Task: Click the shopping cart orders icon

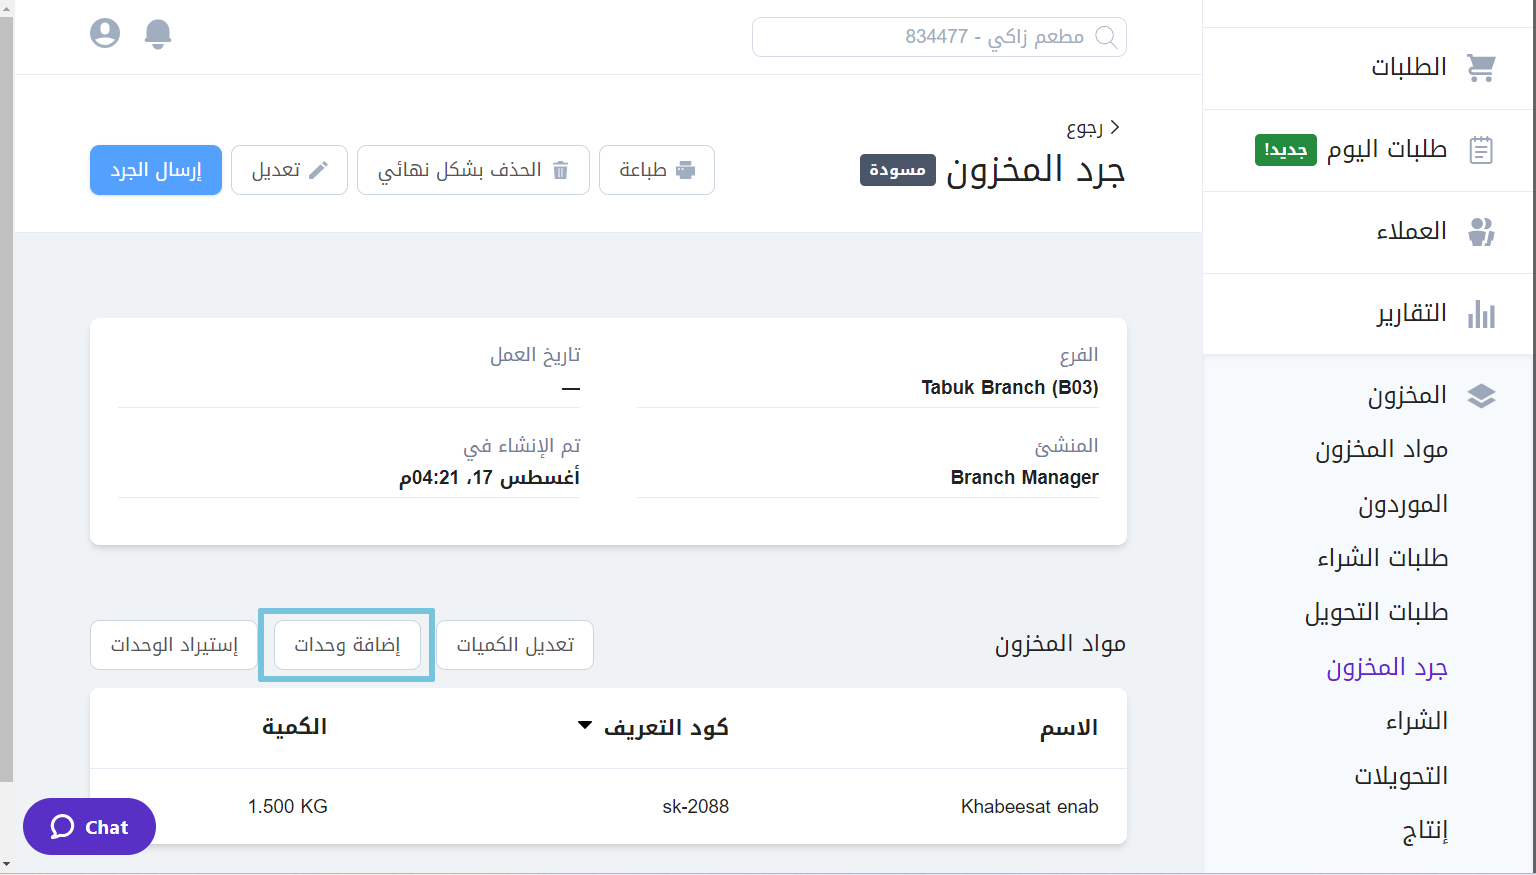Action: tap(1481, 67)
